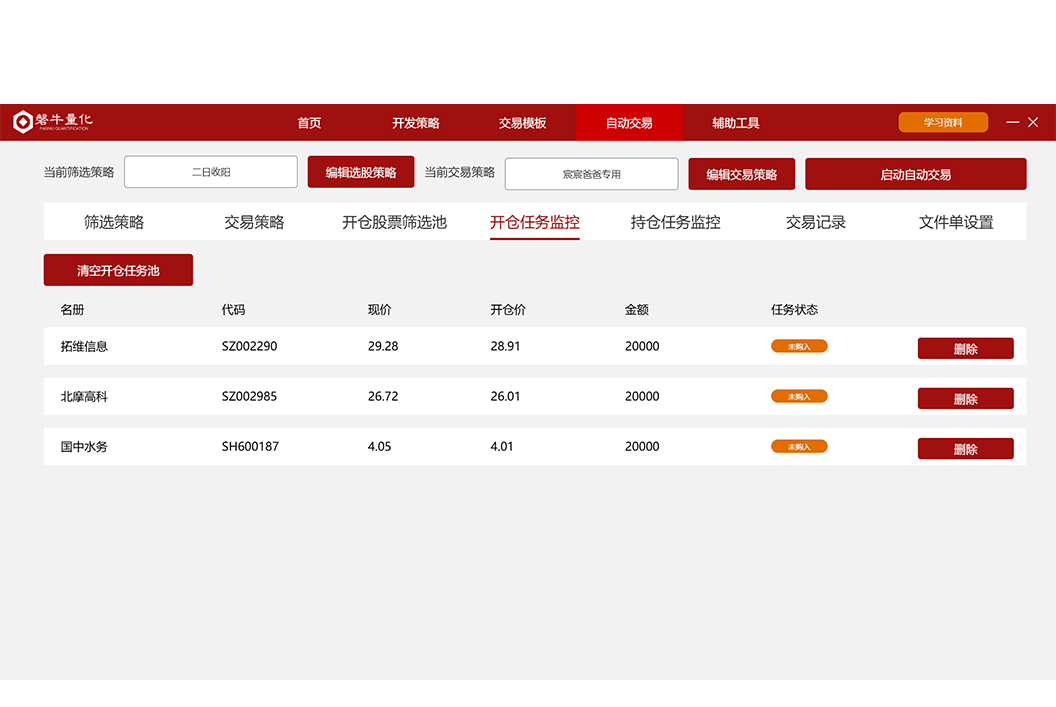View the 持仓任务监控 tab
The height and width of the screenshot is (707, 1056).
pyautogui.click(x=675, y=222)
